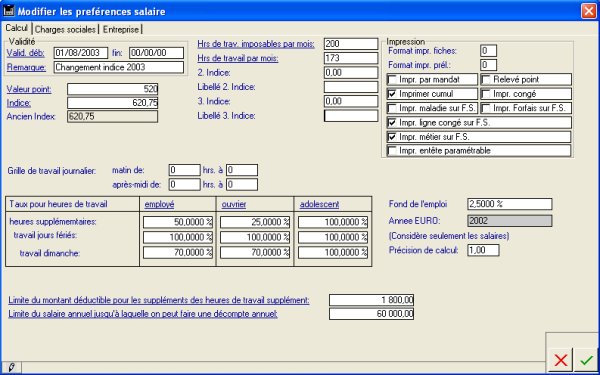Click the Format impr. fiches field
The width and height of the screenshot is (600, 375).
pyautogui.click(x=488, y=51)
